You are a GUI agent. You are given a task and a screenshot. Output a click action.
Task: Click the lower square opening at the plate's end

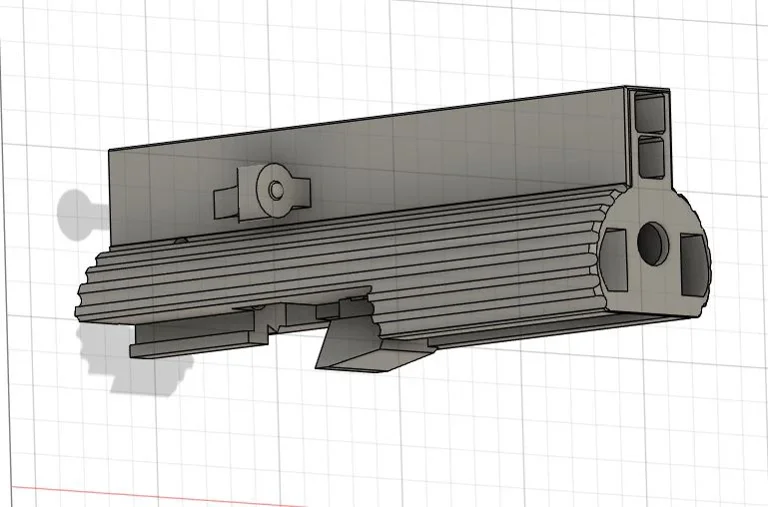[x=652, y=154]
